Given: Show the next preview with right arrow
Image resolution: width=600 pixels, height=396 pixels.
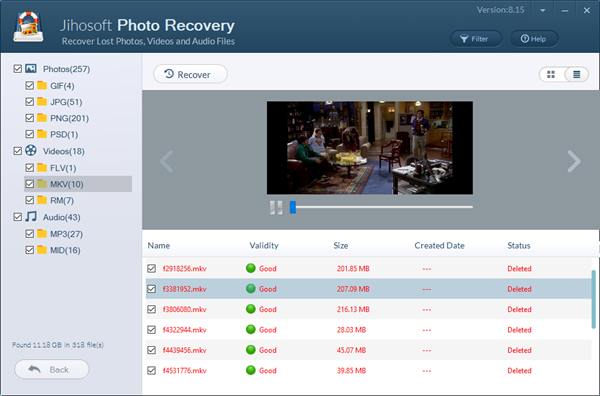Looking at the screenshot, I should (574, 161).
